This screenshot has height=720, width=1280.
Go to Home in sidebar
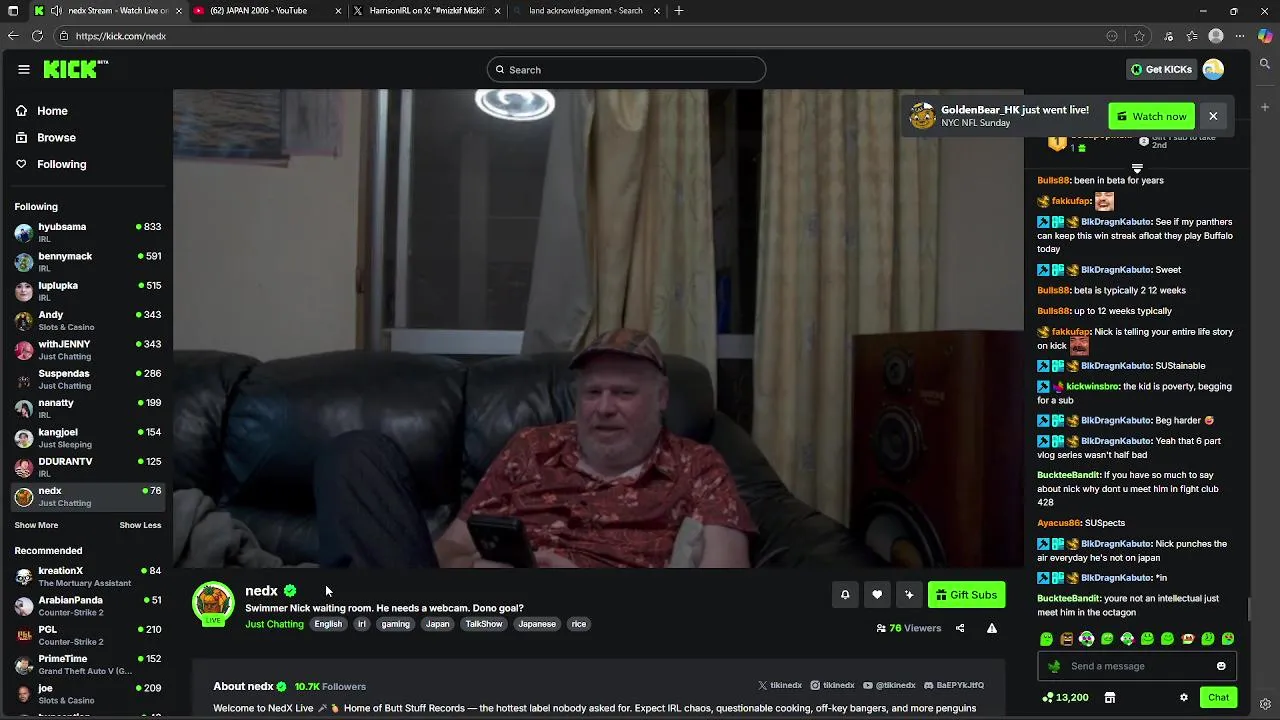(52, 111)
